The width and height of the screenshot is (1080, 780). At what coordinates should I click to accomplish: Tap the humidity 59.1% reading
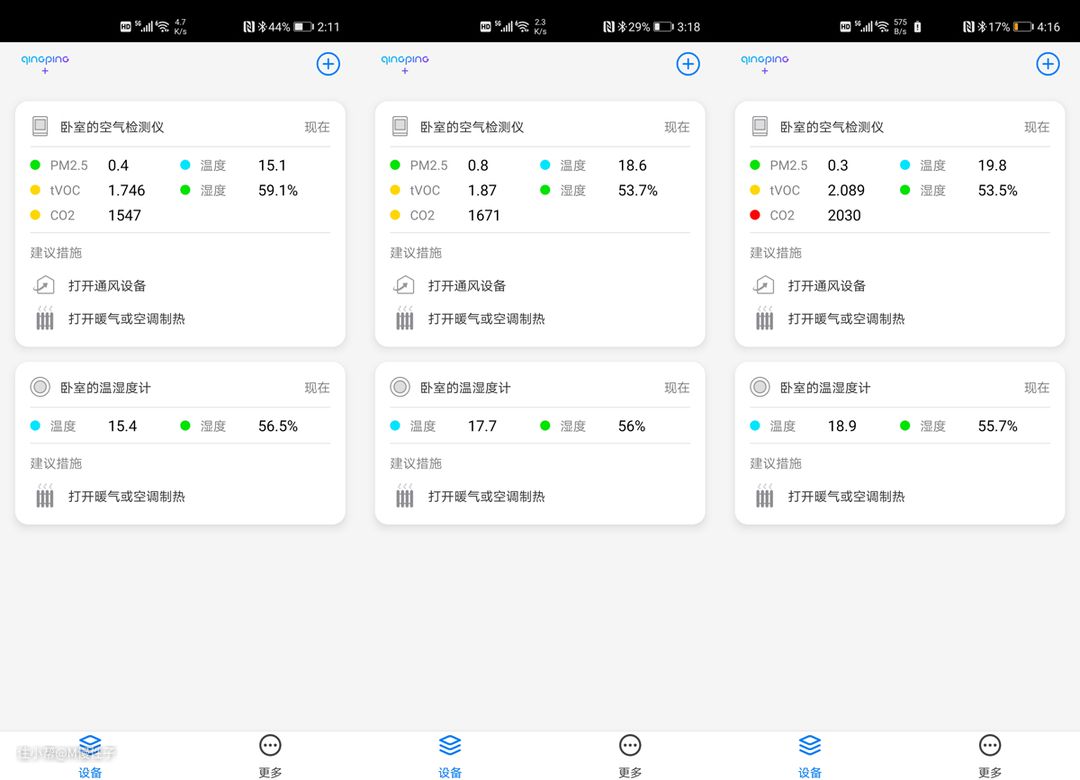[x=277, y=190]
